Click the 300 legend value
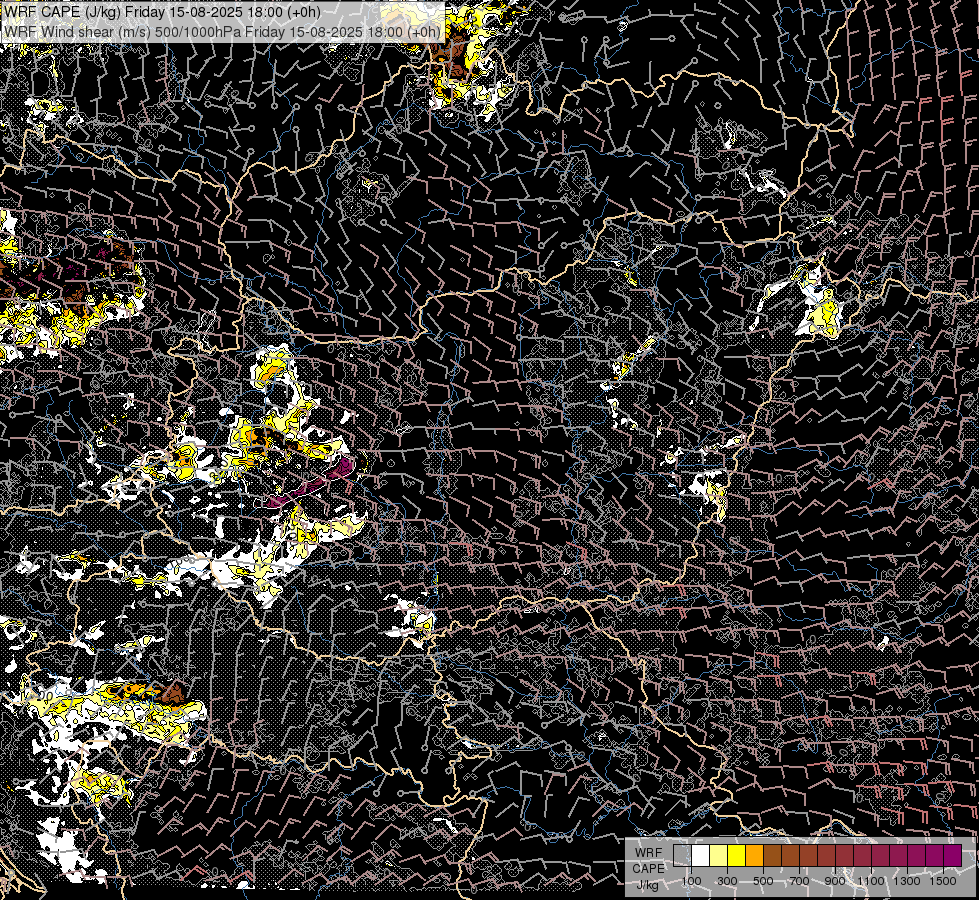979x900 pixels. pyautogui.click(x=727, y=881)
